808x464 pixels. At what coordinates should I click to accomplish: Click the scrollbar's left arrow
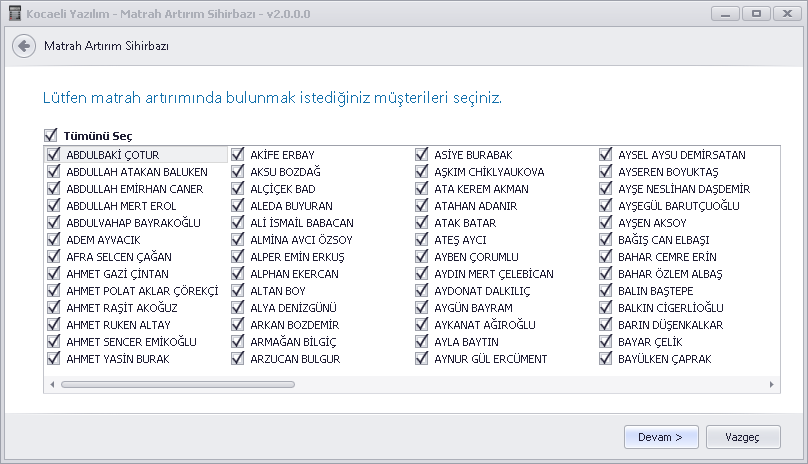click(52, 385)
